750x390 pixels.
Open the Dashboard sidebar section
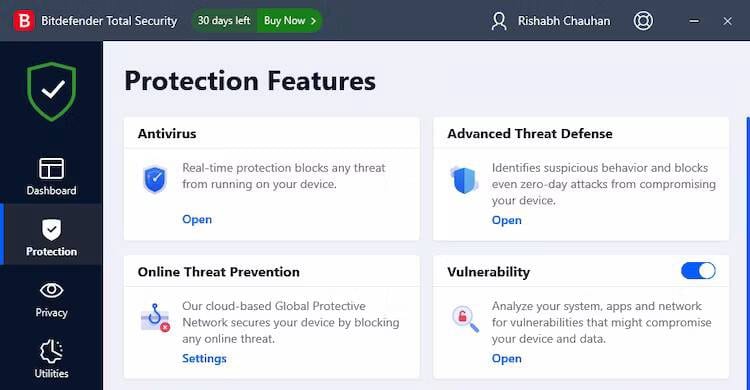[x=51, y=177]
